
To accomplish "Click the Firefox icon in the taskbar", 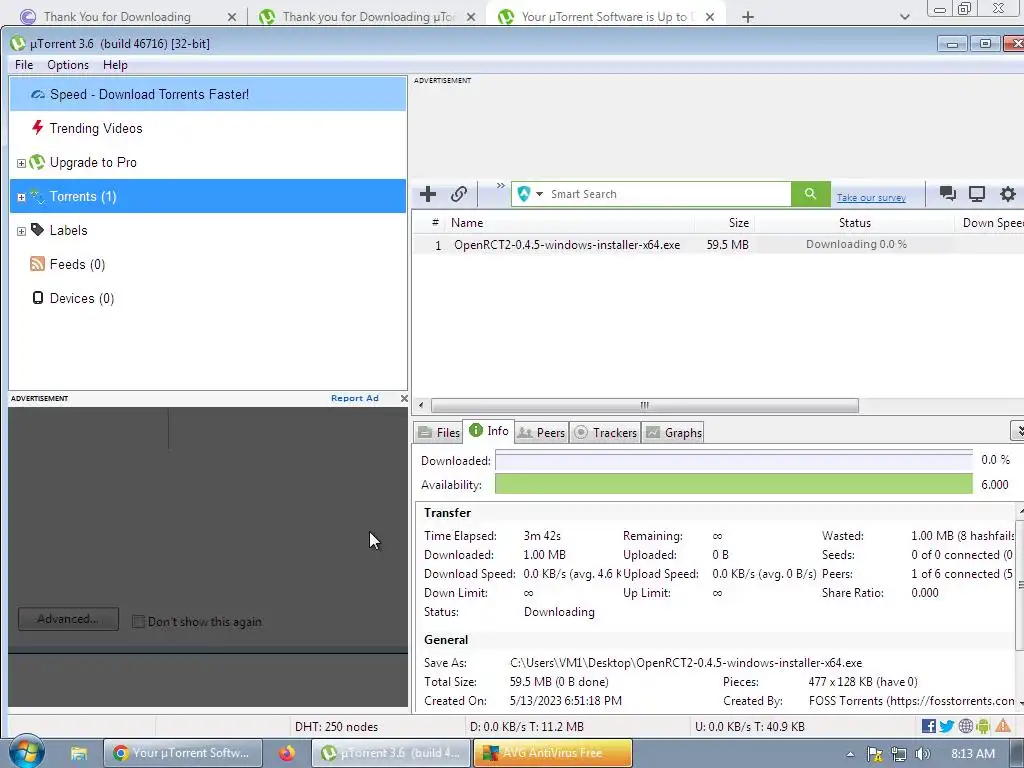I will click(287, 753).
